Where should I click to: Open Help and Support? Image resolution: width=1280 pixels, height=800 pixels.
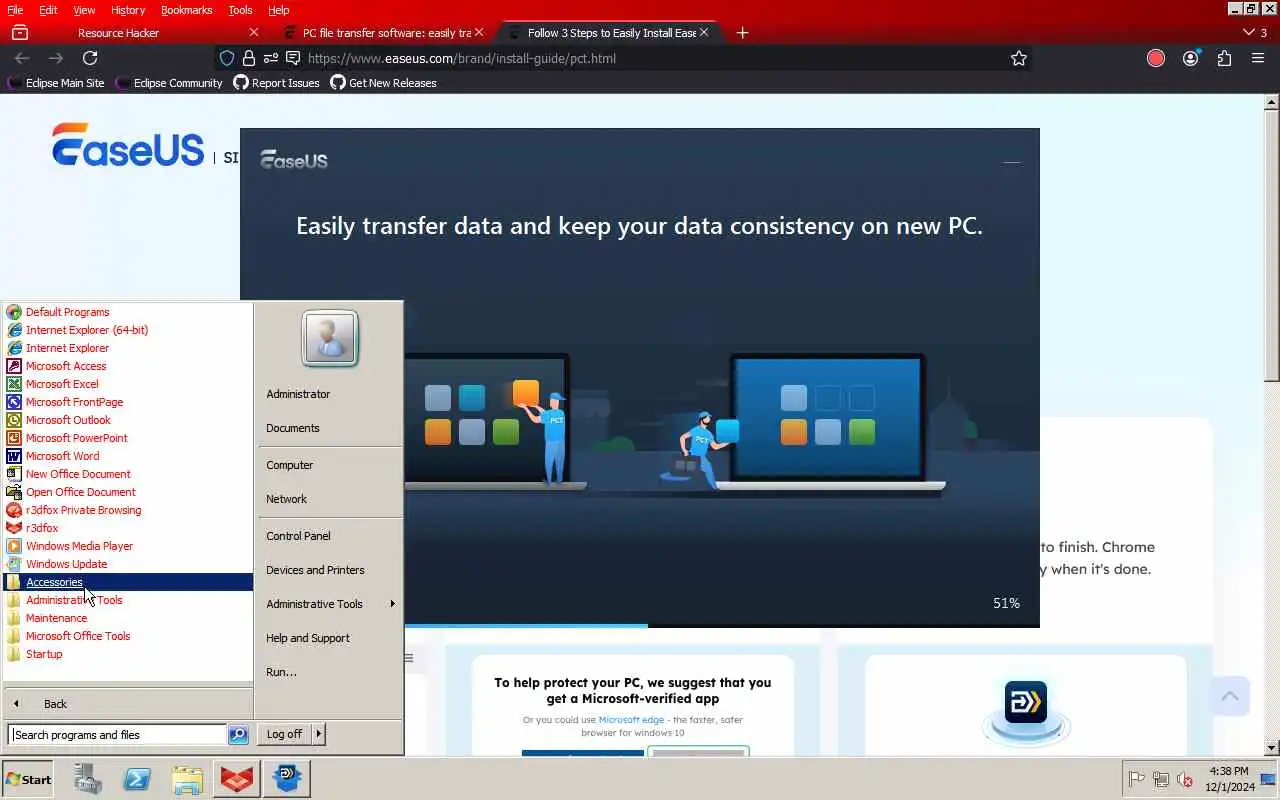coord(308,638)
